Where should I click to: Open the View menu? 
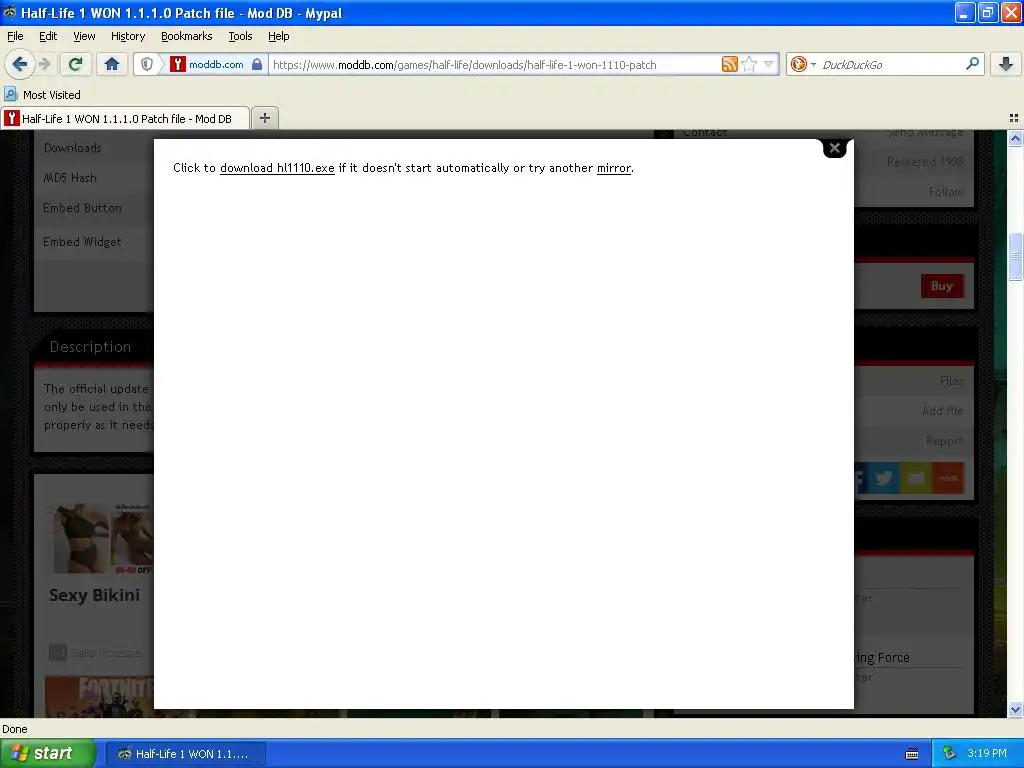coord(84,36)
